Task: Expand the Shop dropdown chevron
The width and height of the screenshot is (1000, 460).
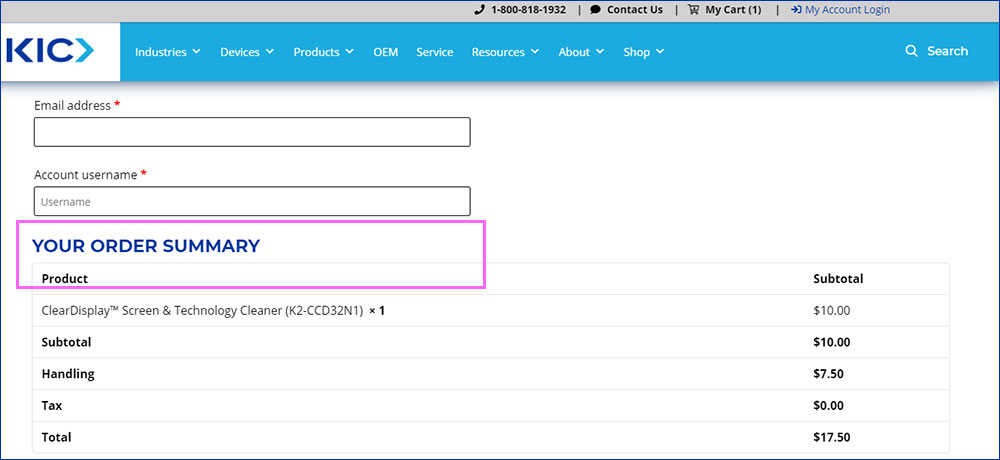Action: pos(659,52)
